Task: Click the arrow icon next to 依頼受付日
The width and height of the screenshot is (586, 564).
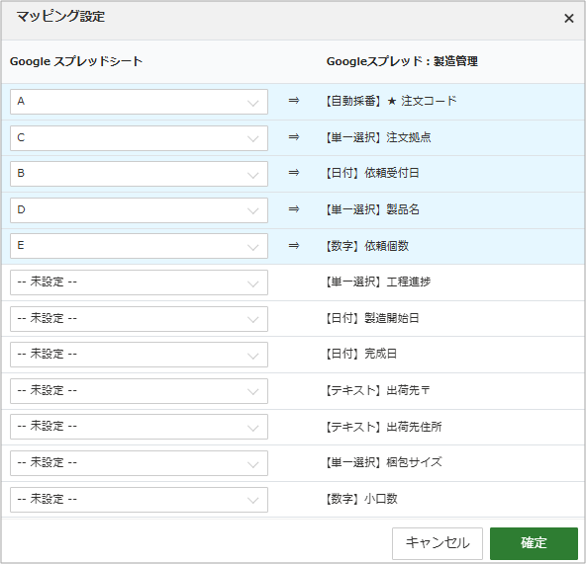Action: 294,173
